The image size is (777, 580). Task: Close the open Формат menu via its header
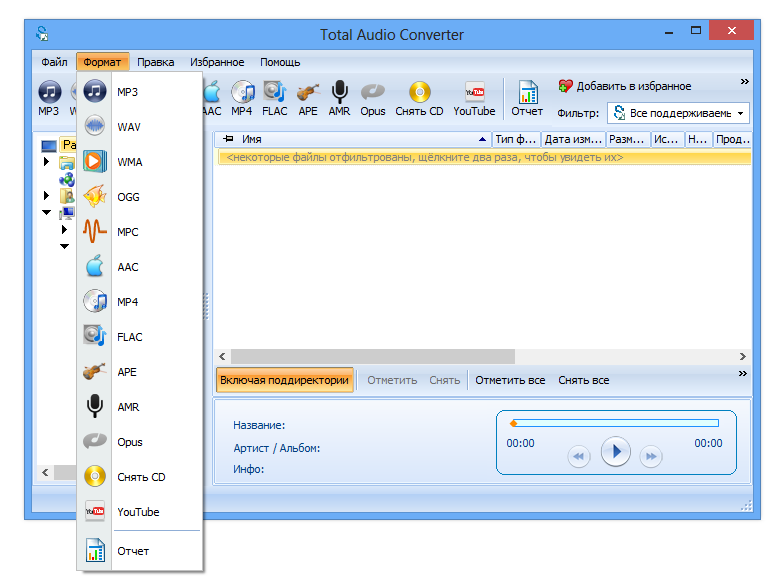(102, 62)
